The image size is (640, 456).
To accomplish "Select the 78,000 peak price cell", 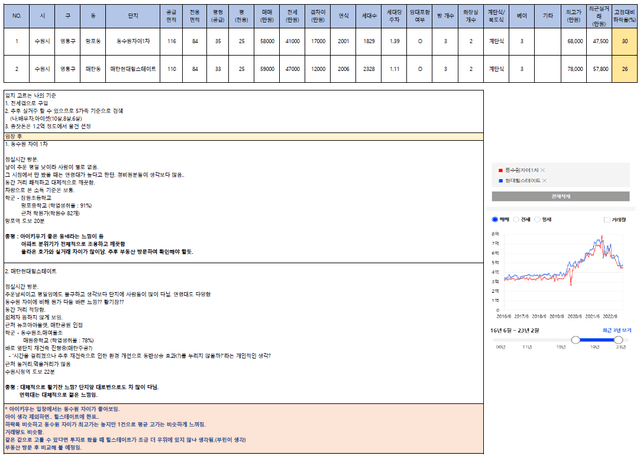I will tap(574, 69).
